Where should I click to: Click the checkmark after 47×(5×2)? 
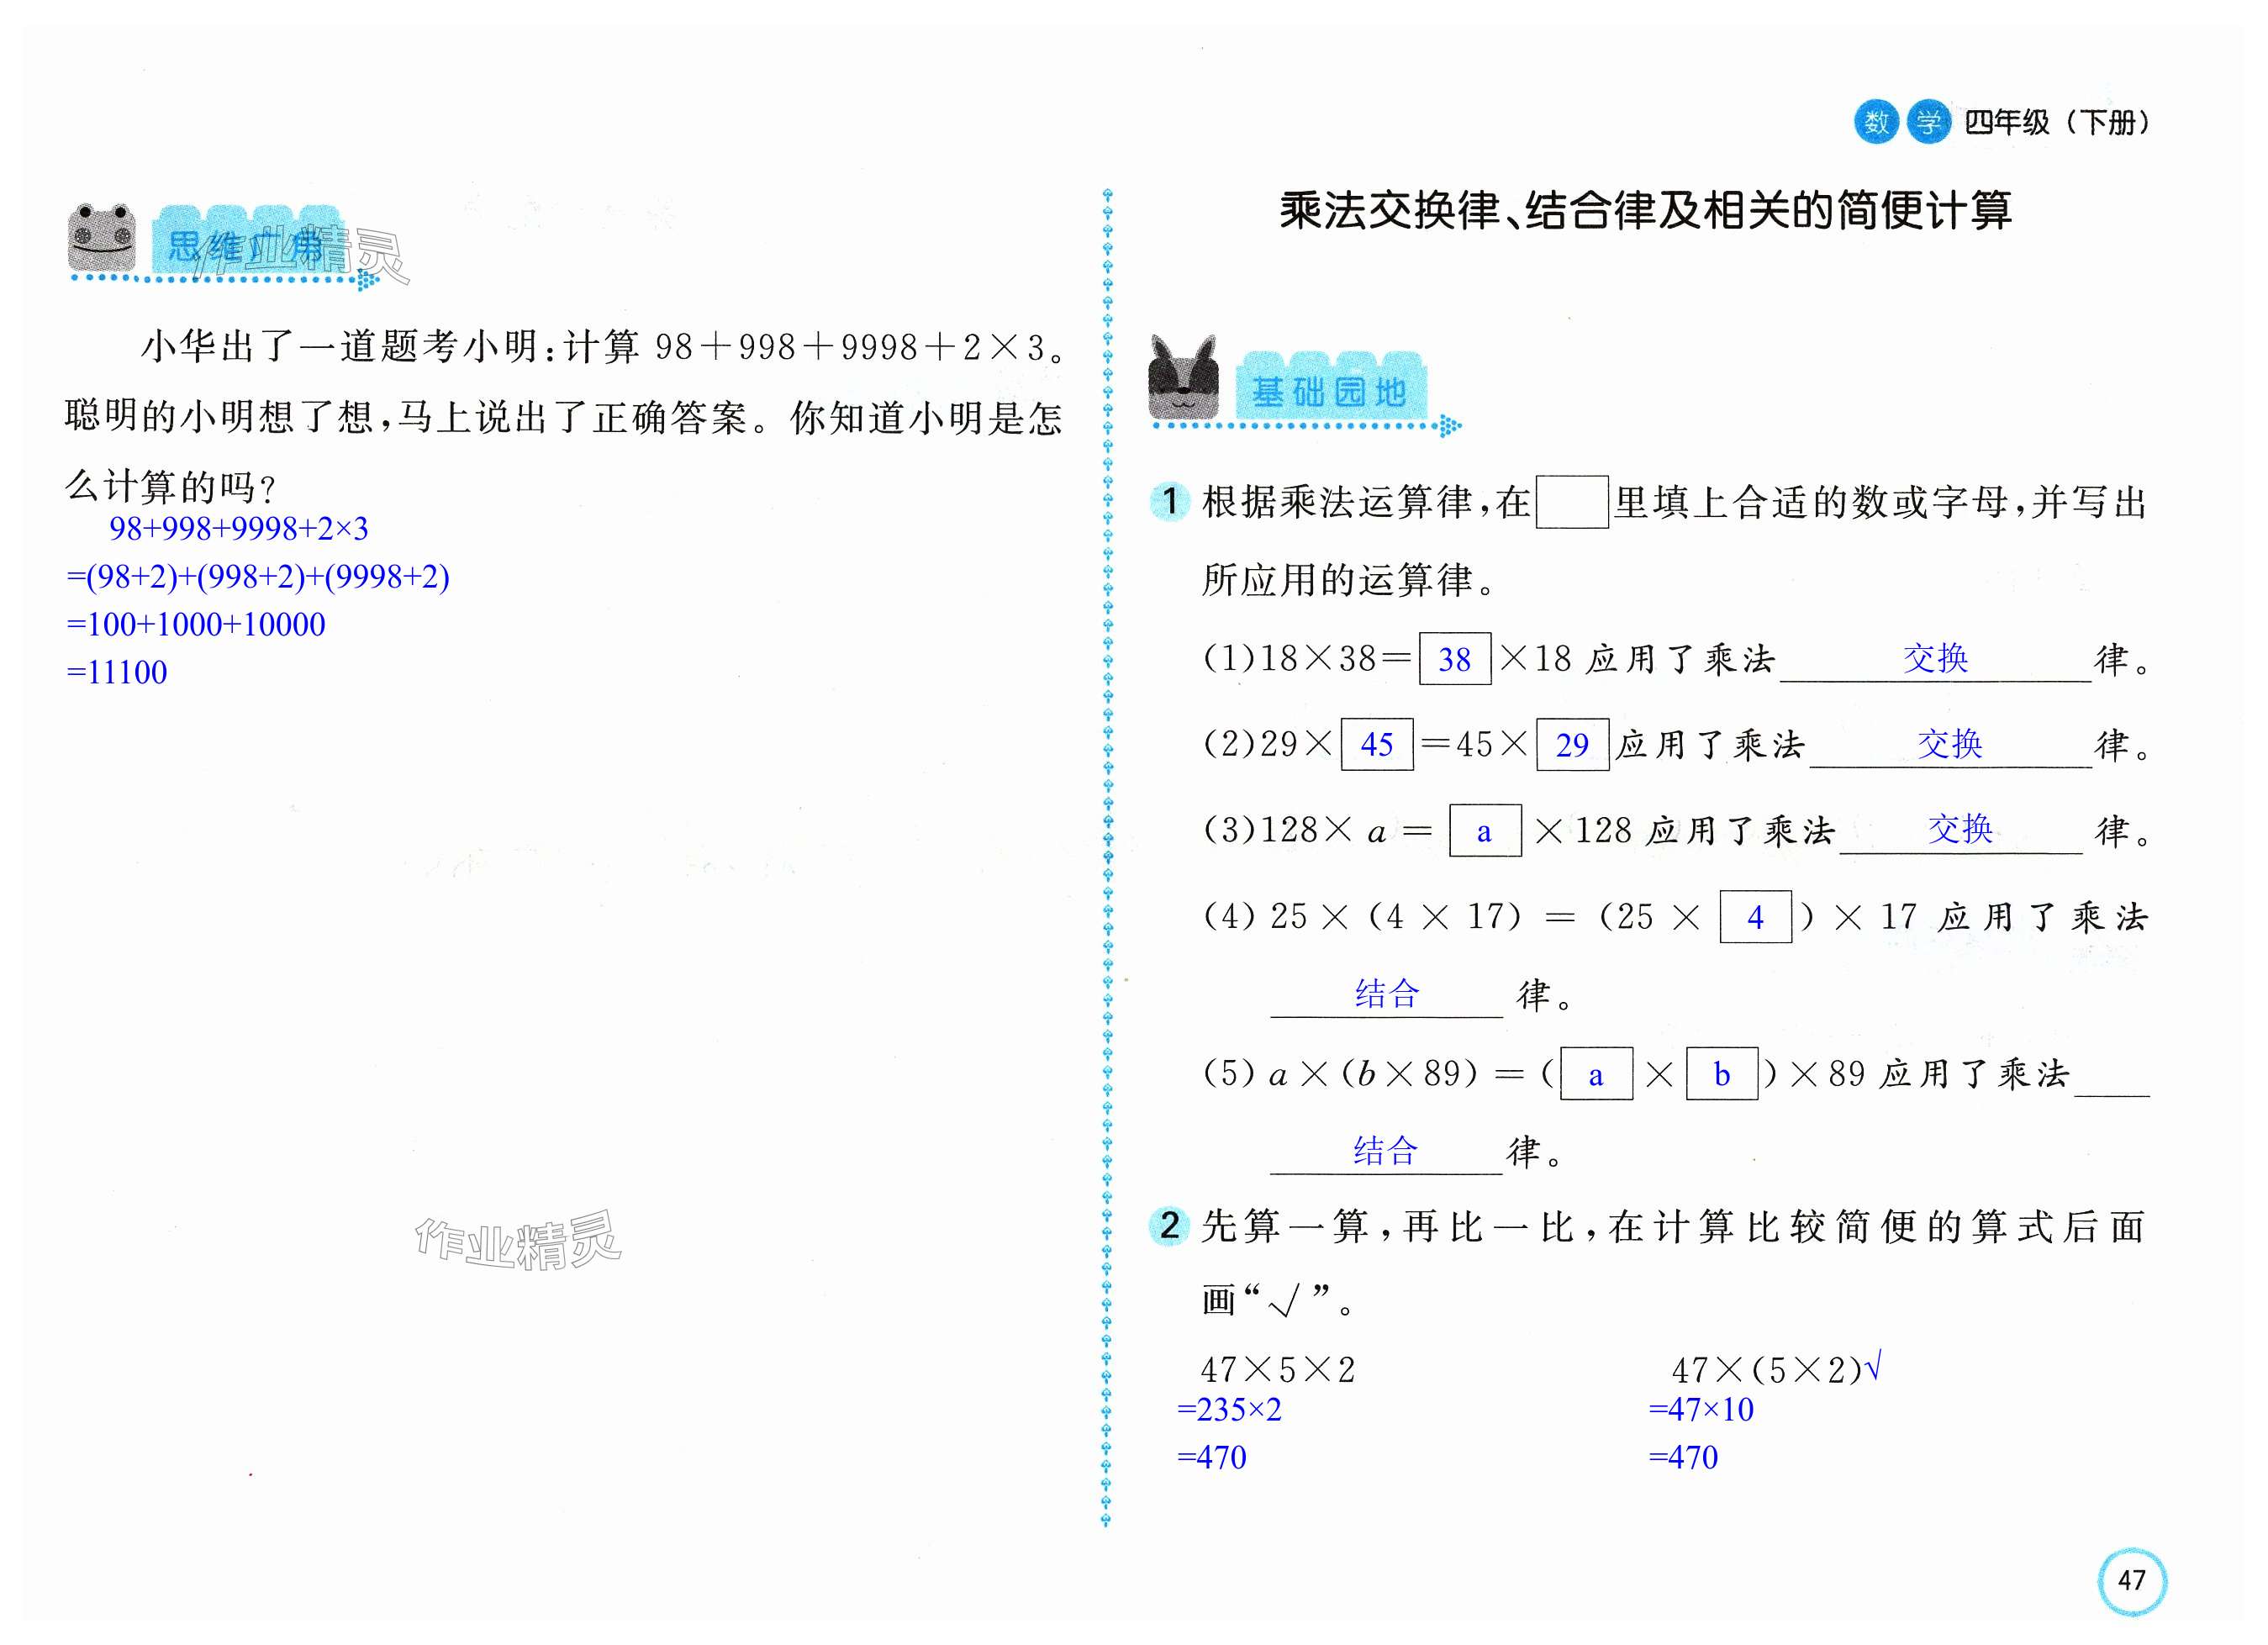1873,1366
